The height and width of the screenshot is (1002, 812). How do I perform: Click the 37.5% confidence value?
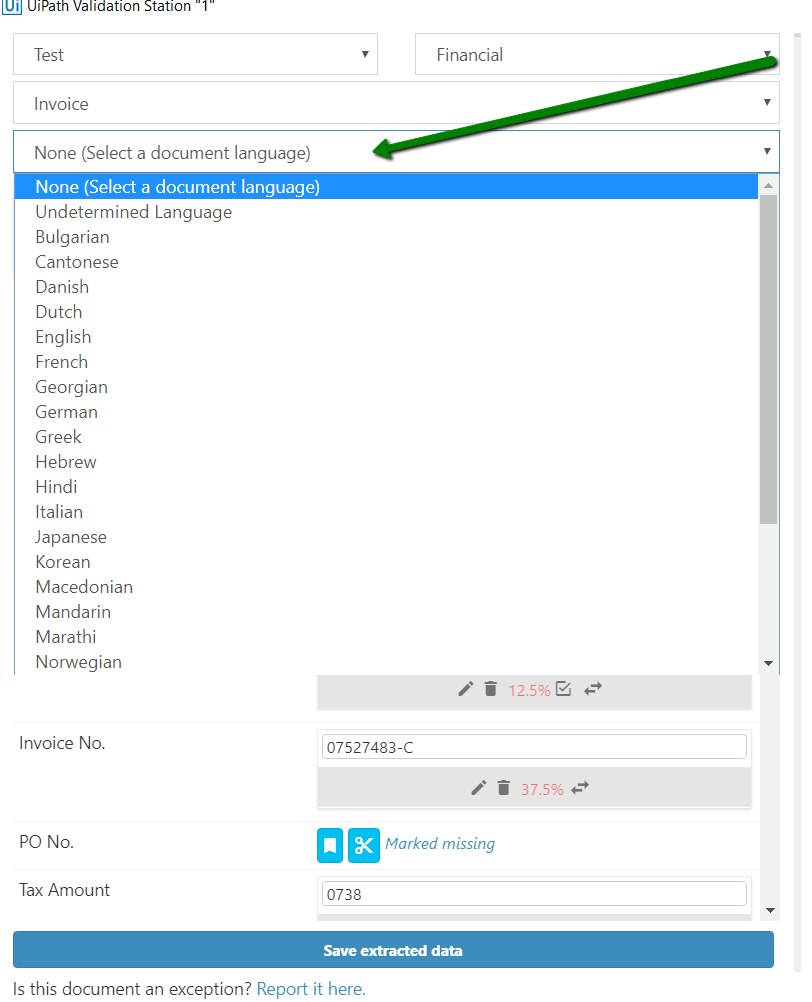tap(542, 789)
